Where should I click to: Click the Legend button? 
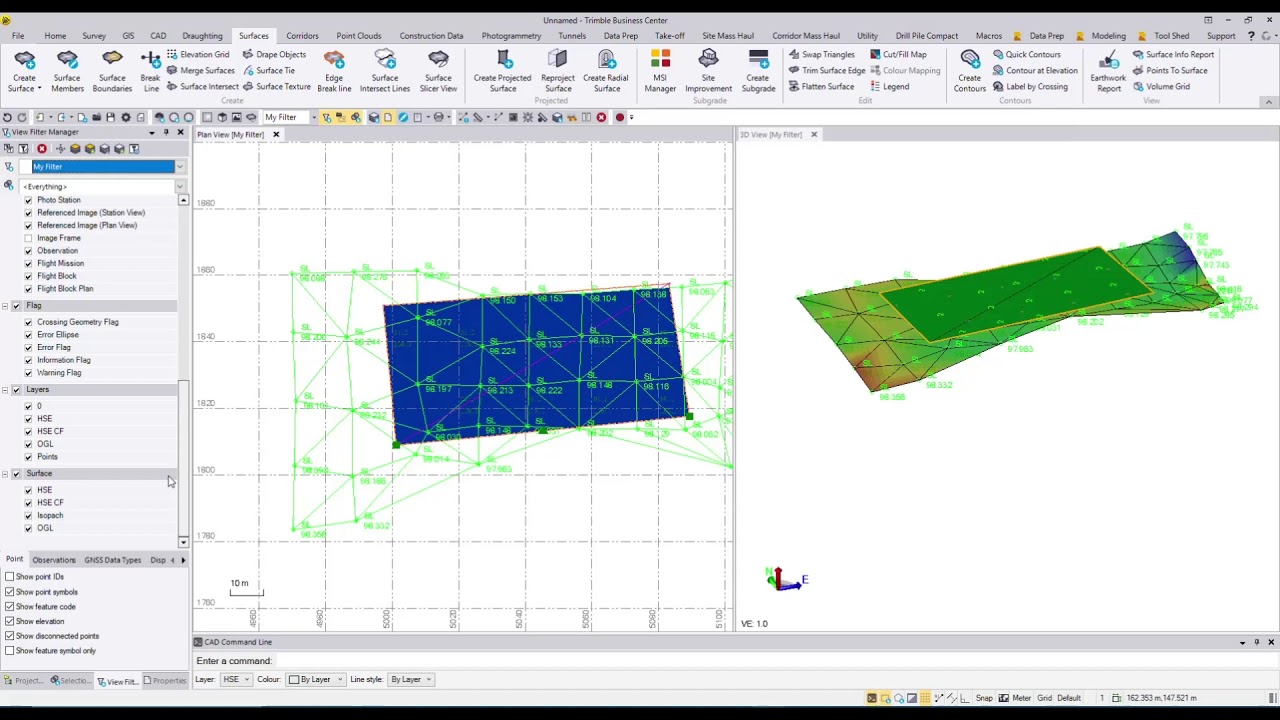(x=890, y=86)
